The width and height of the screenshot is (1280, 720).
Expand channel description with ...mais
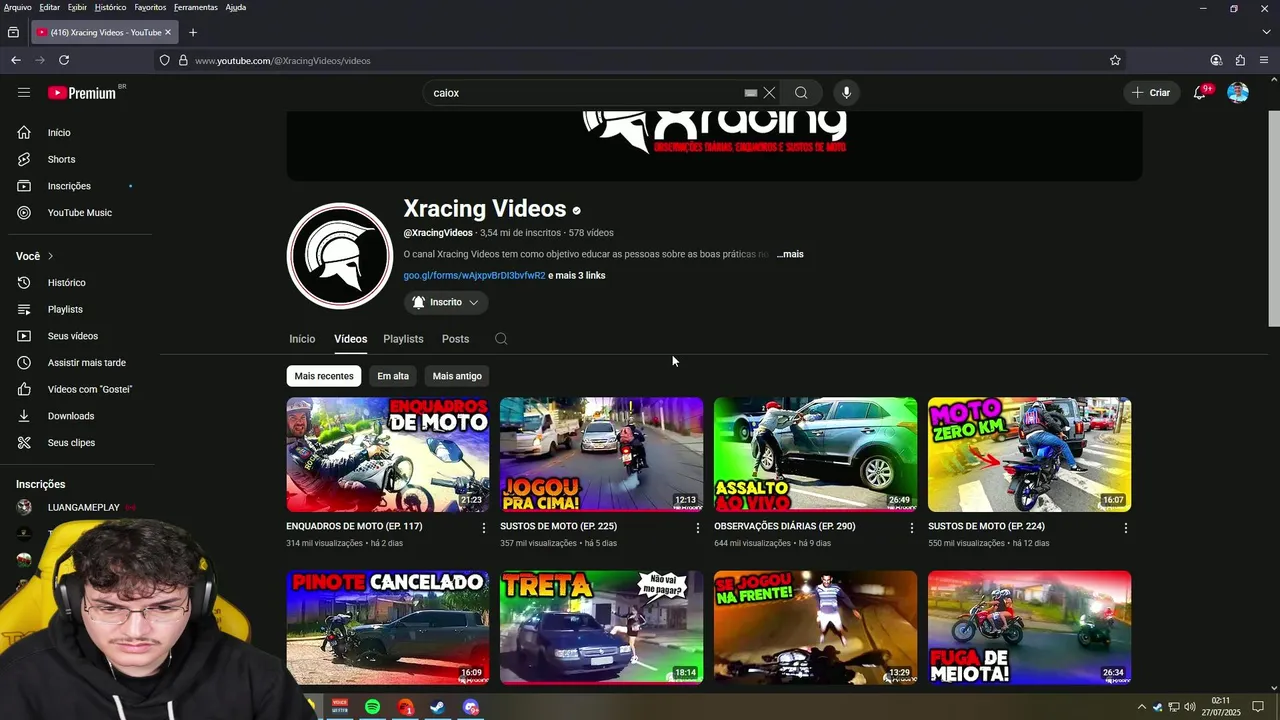pos(790,254)
